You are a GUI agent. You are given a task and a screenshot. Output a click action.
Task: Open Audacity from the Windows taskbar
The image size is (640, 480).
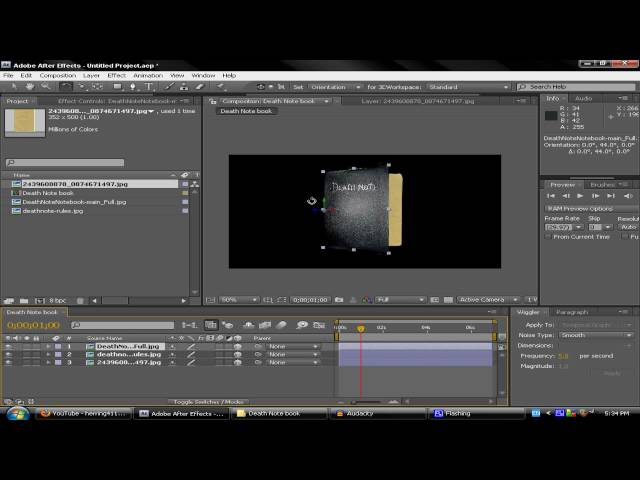tap(377, 413)
